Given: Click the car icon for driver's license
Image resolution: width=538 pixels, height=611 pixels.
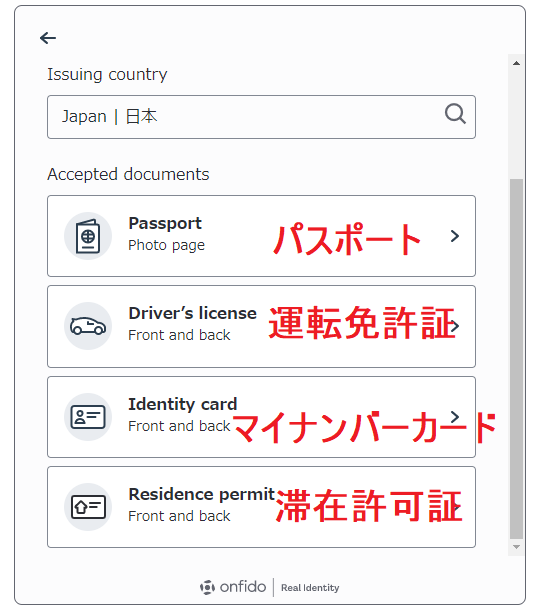Looking at the screenshot, I should (x=88, y=326).
